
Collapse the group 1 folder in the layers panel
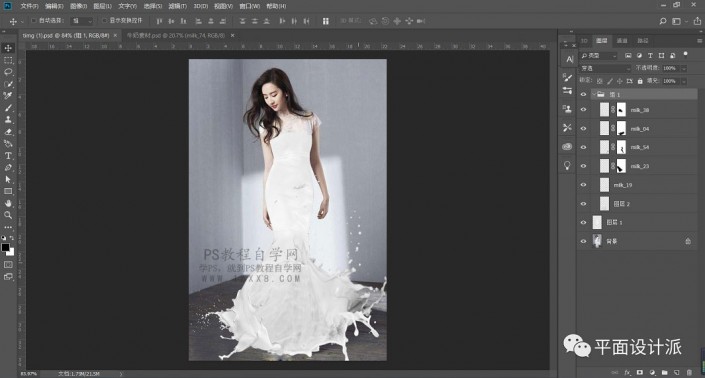[593, 94]
